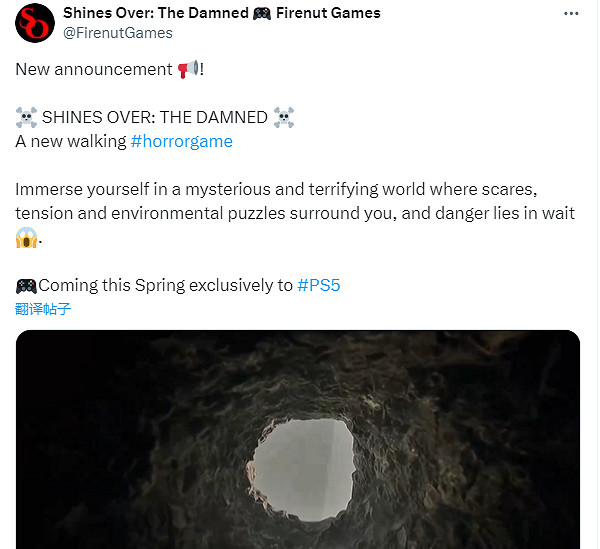Screen dimensions: 600x549
Task: Click the gamepad emoji in the display name
Action: pos(262,13)
